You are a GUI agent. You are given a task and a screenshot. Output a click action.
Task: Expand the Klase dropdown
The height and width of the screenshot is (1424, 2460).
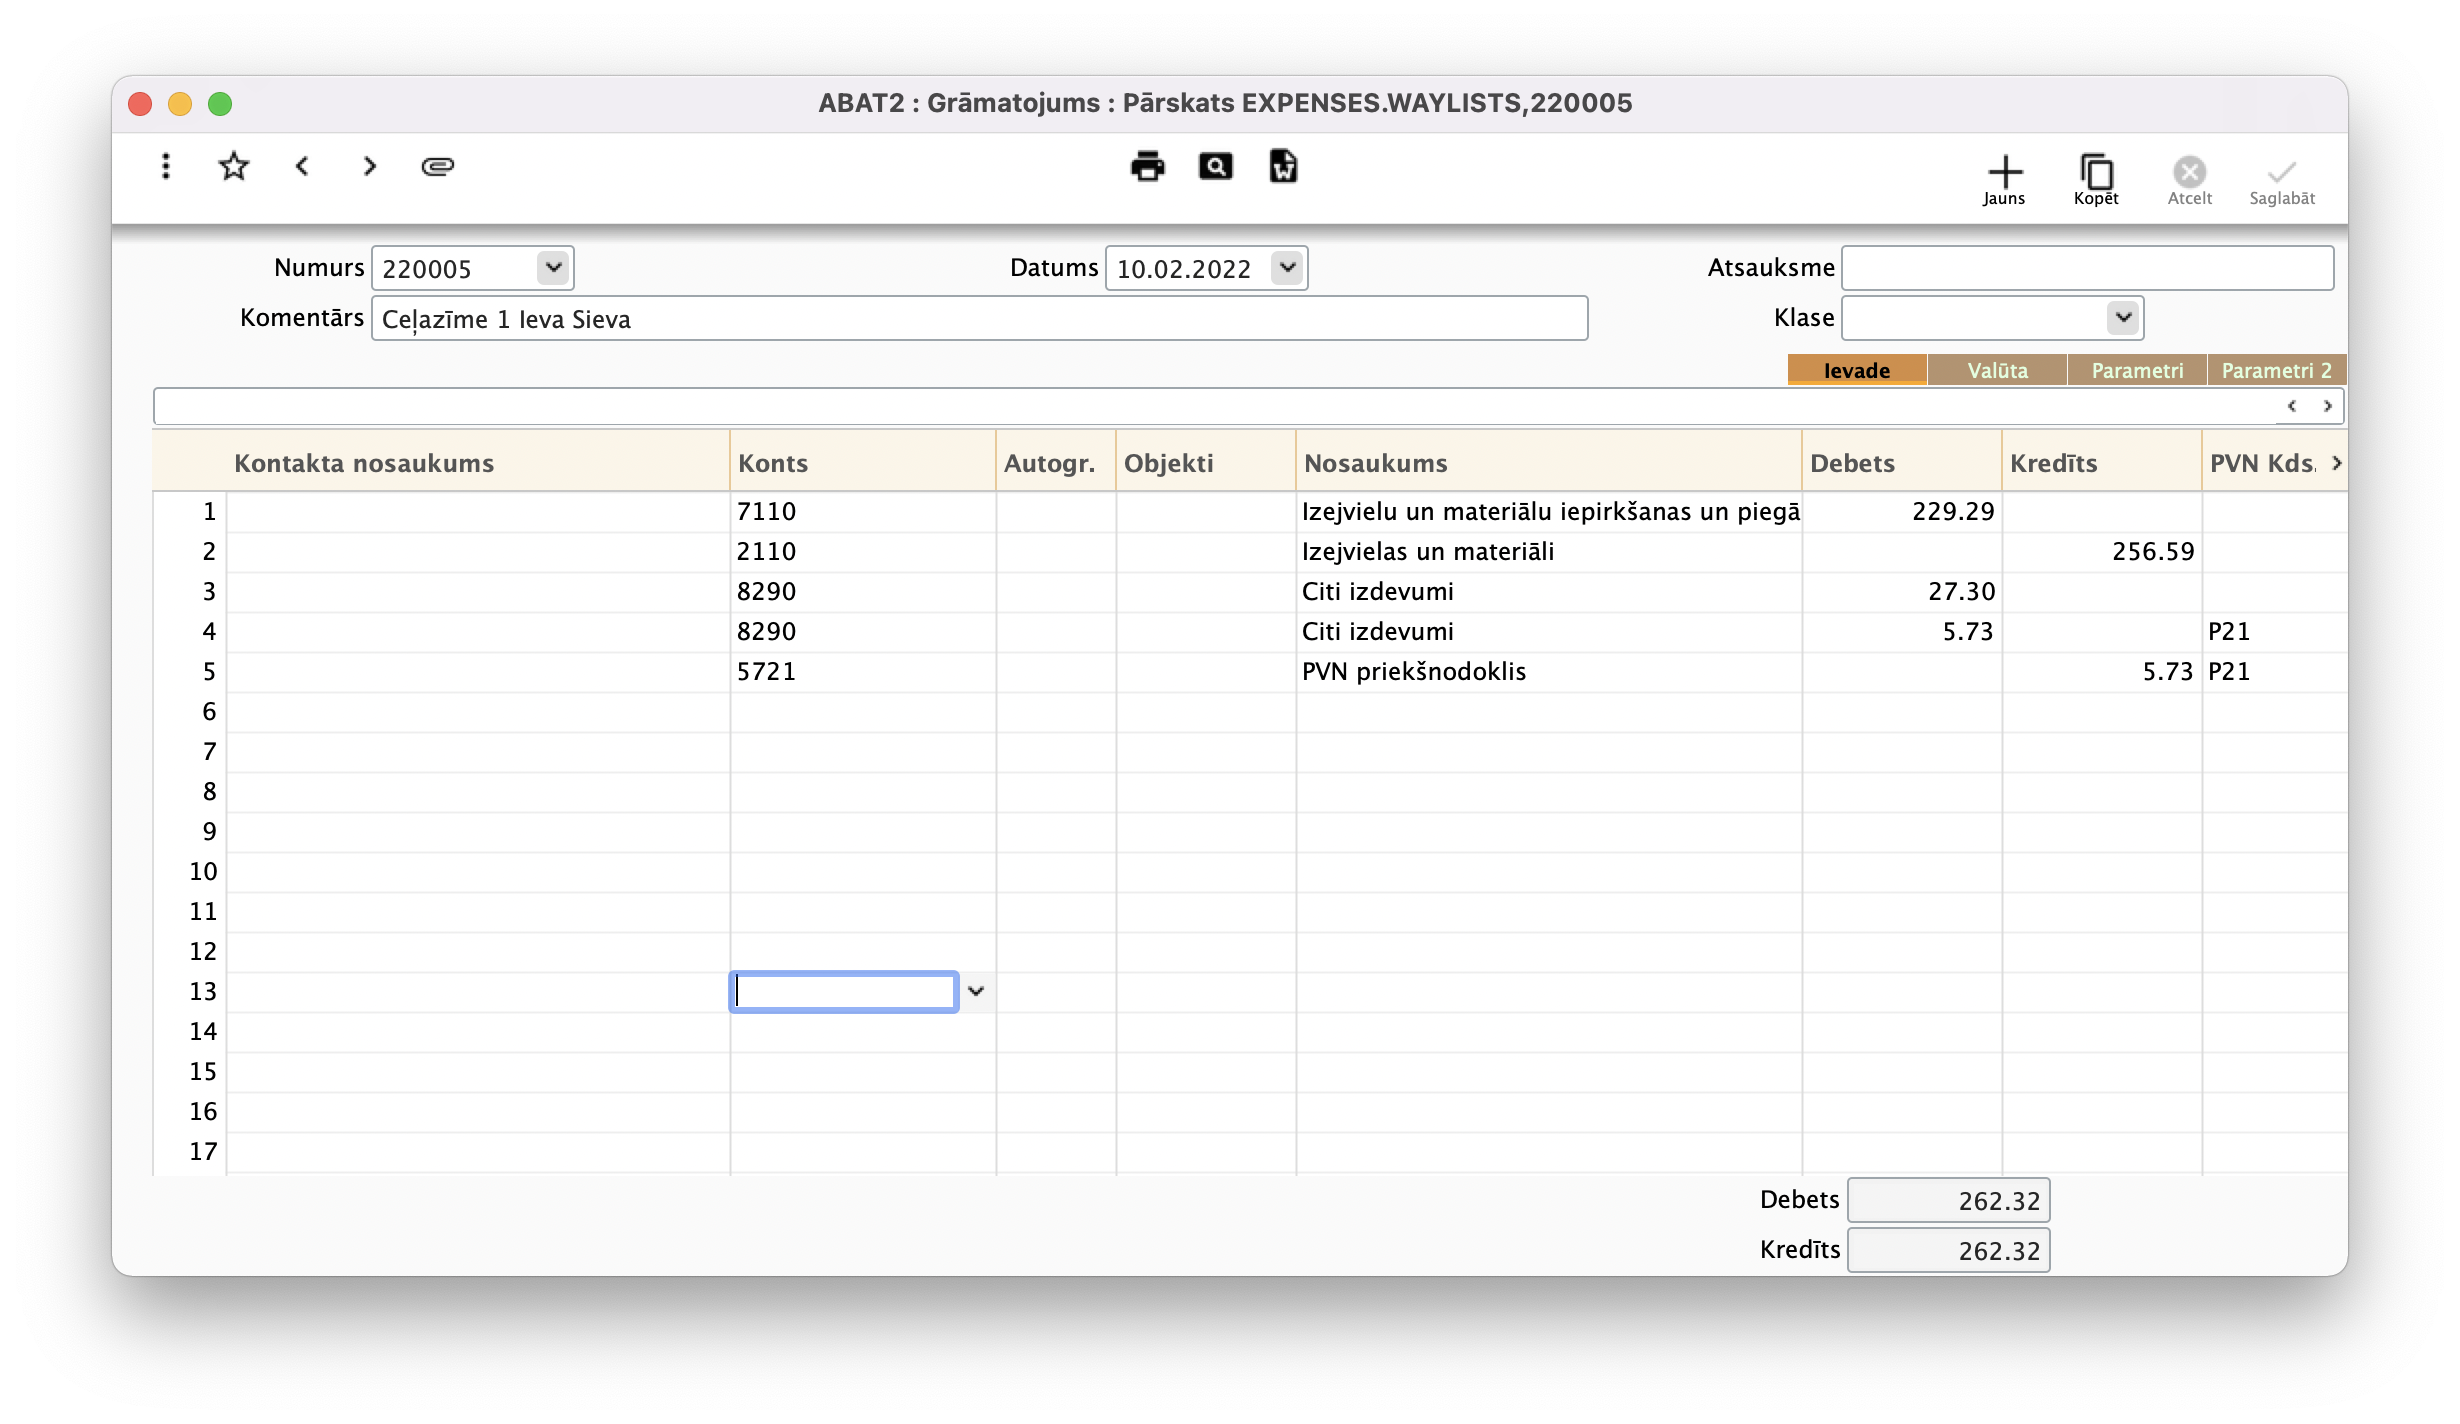click(x=2122, y=318)
